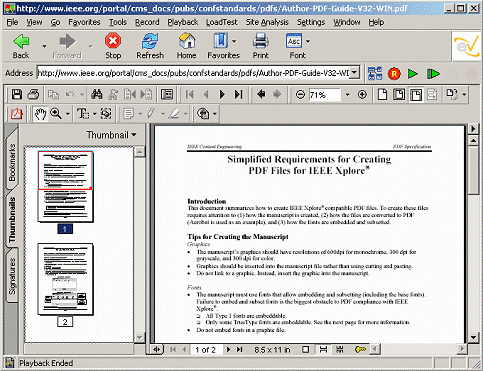Click the binoculars Find icon
This screenshot has width=483, height=371.
97,95
